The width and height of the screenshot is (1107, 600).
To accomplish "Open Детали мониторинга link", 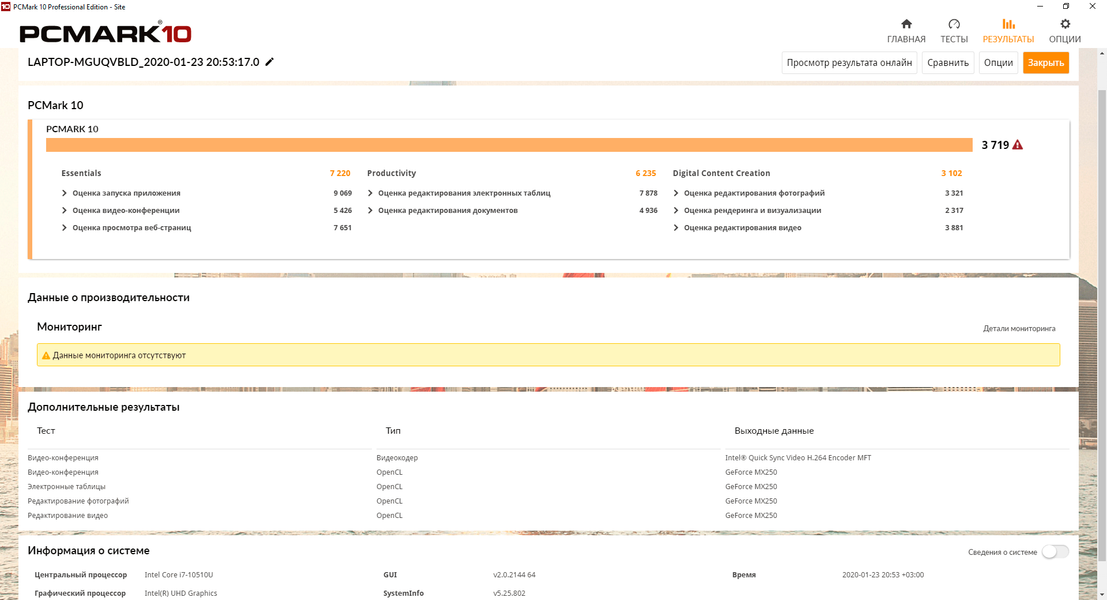I will tap(1019, 328).
